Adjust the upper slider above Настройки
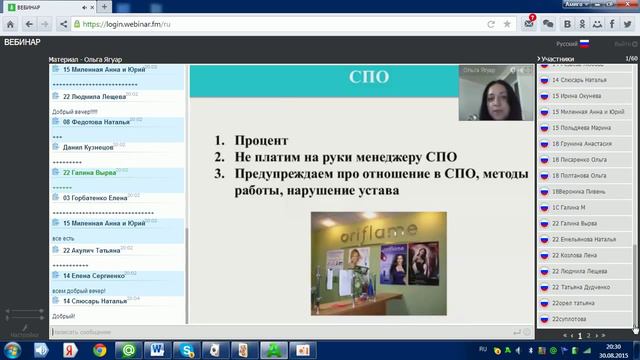Image resolution: width=640 pixels, height=360 pixels. coord(24,311)
